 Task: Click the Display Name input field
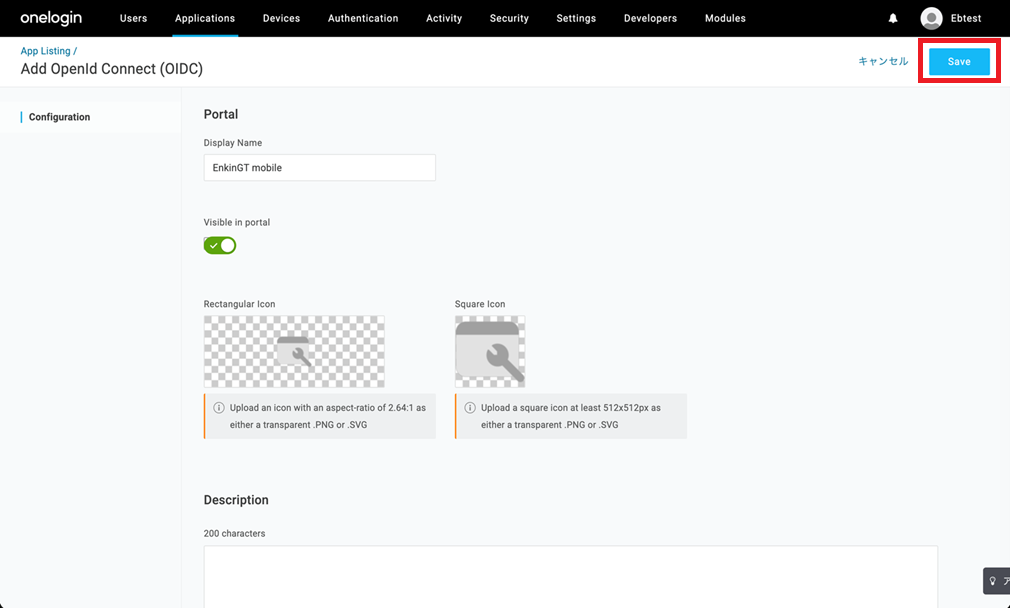point(319,168)
